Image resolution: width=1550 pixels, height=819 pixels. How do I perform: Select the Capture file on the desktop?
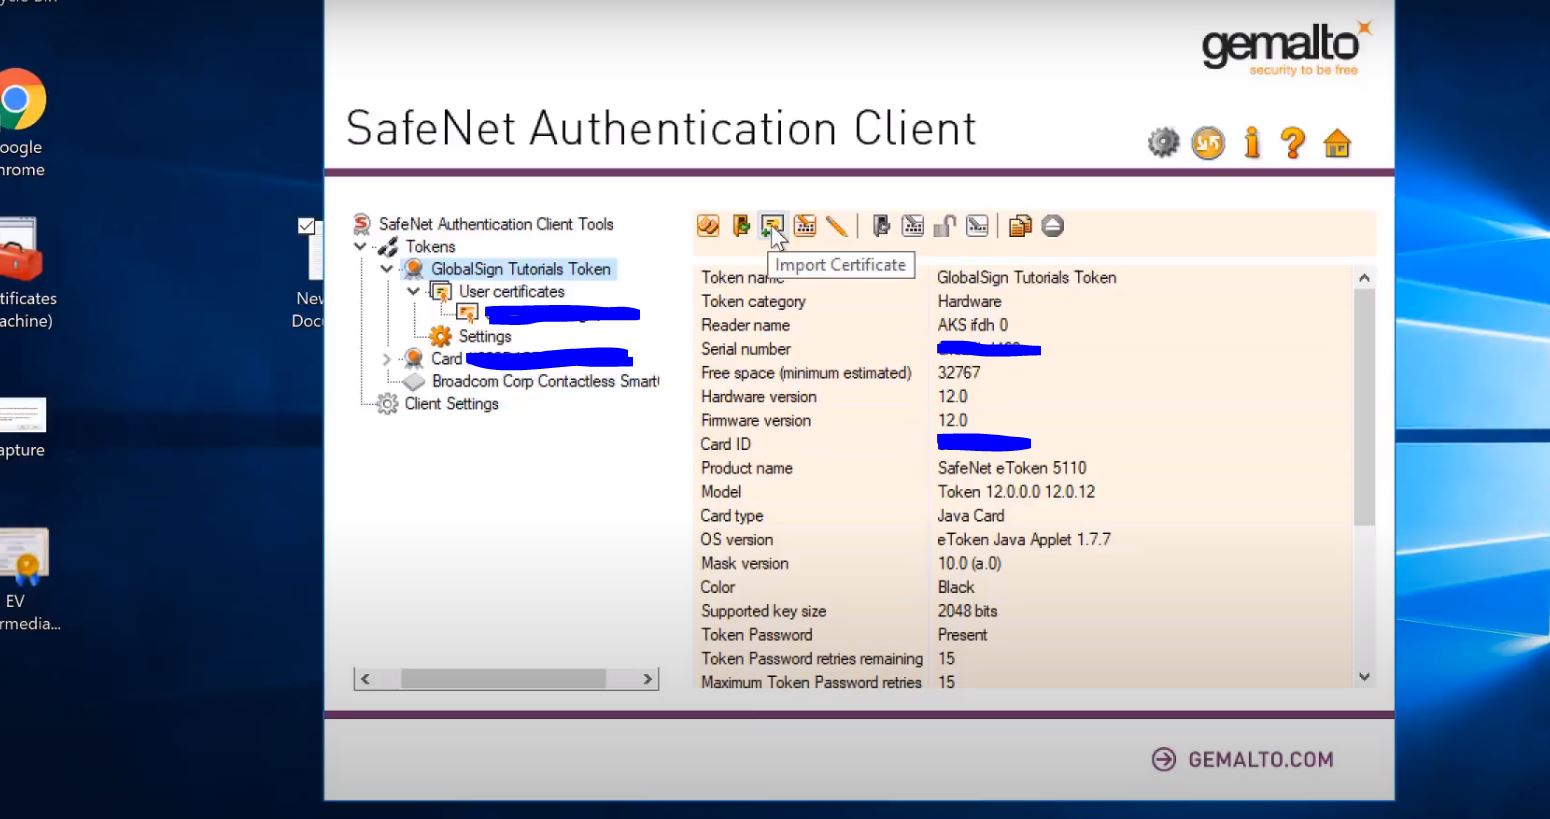pos(22,427)
